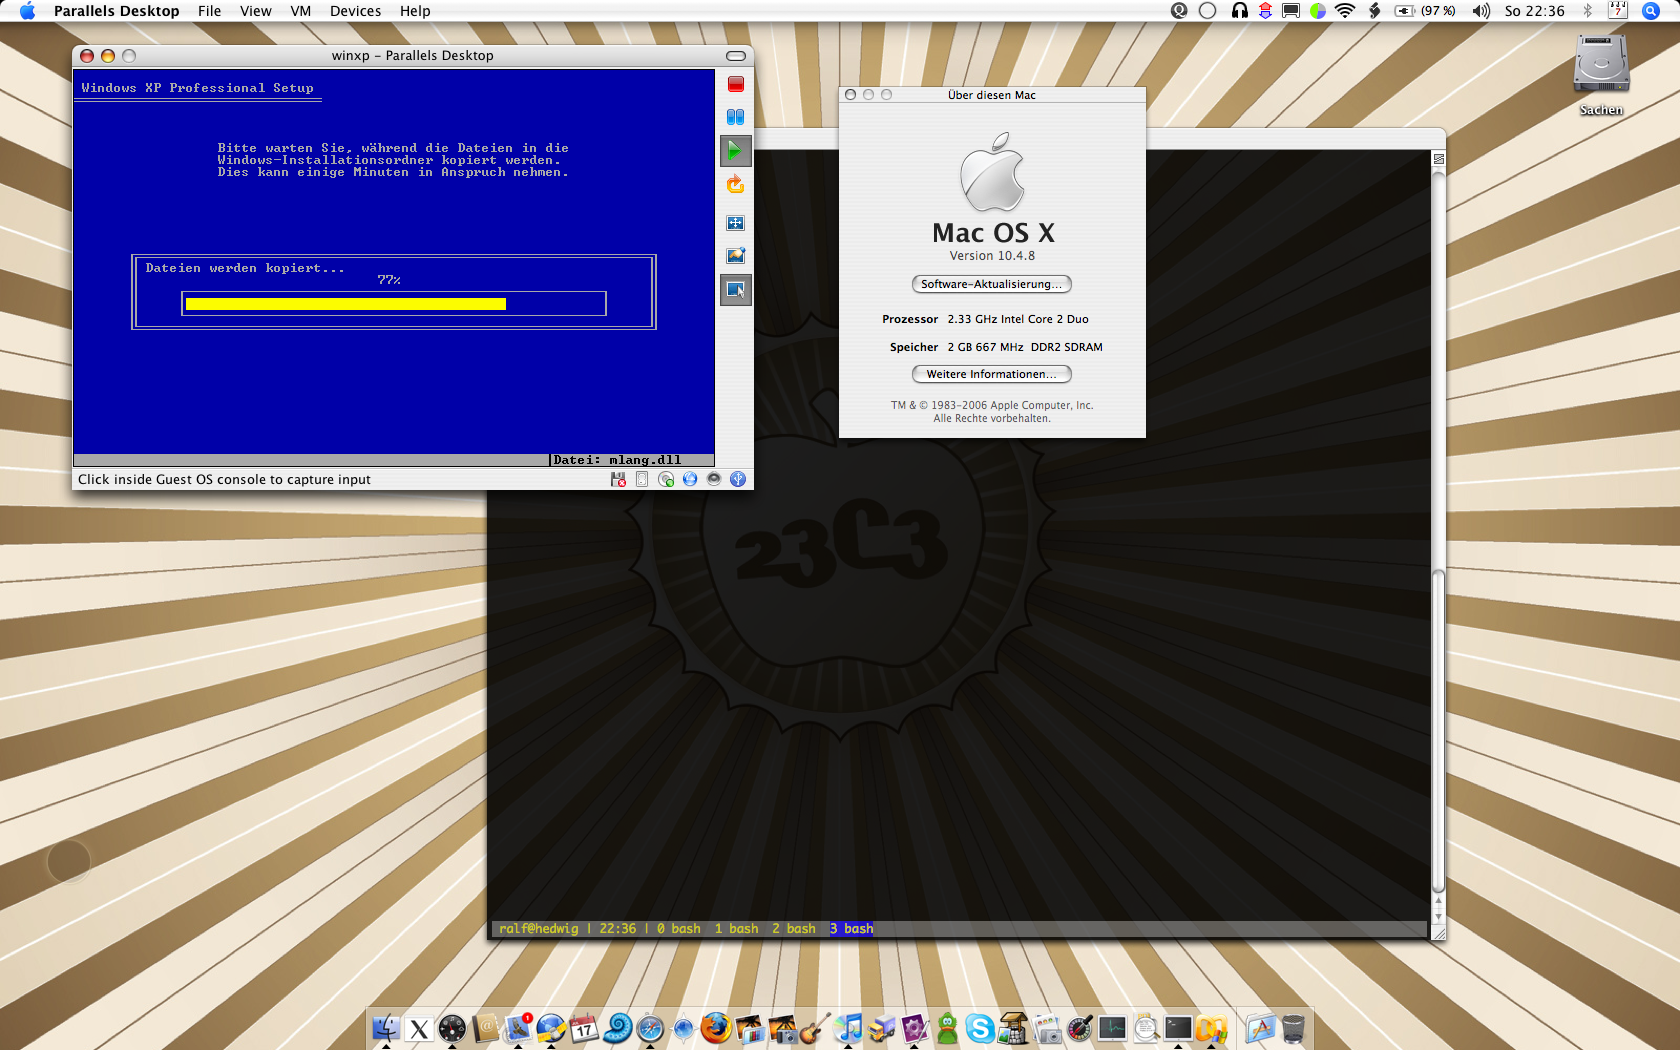The width and height of the screenshot is (1680, 1050).
Task: Open the Devices menu
Action: [355, 11]
